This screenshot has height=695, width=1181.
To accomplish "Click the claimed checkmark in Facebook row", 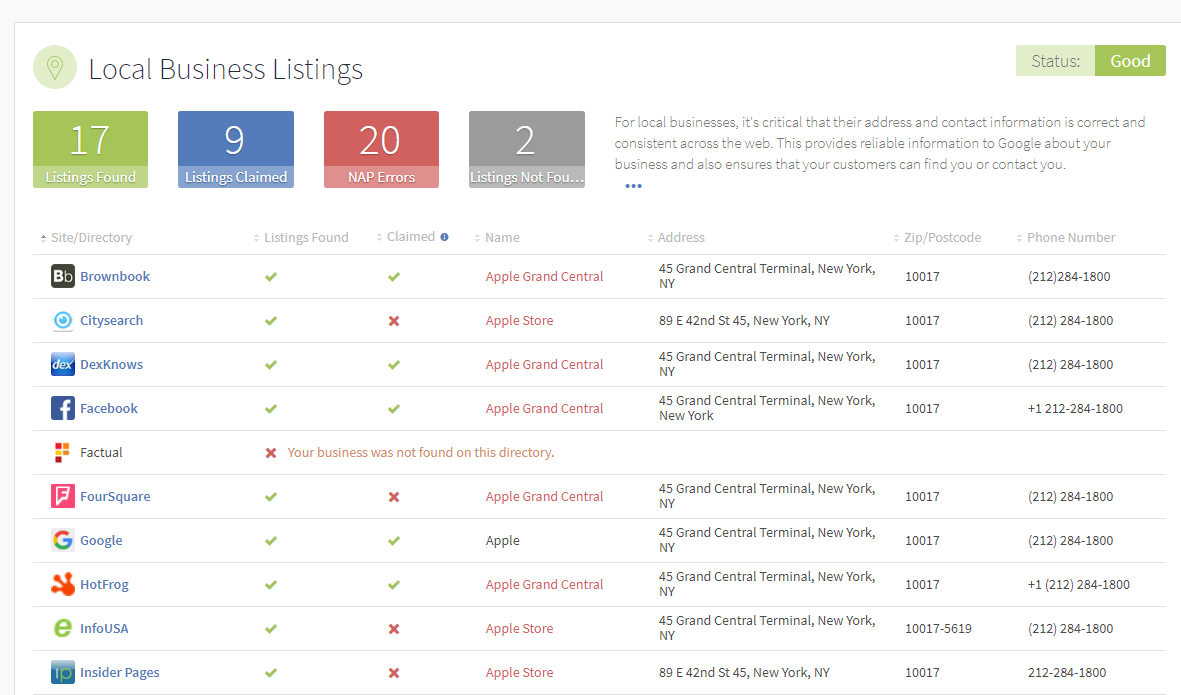I will point(394,409).
